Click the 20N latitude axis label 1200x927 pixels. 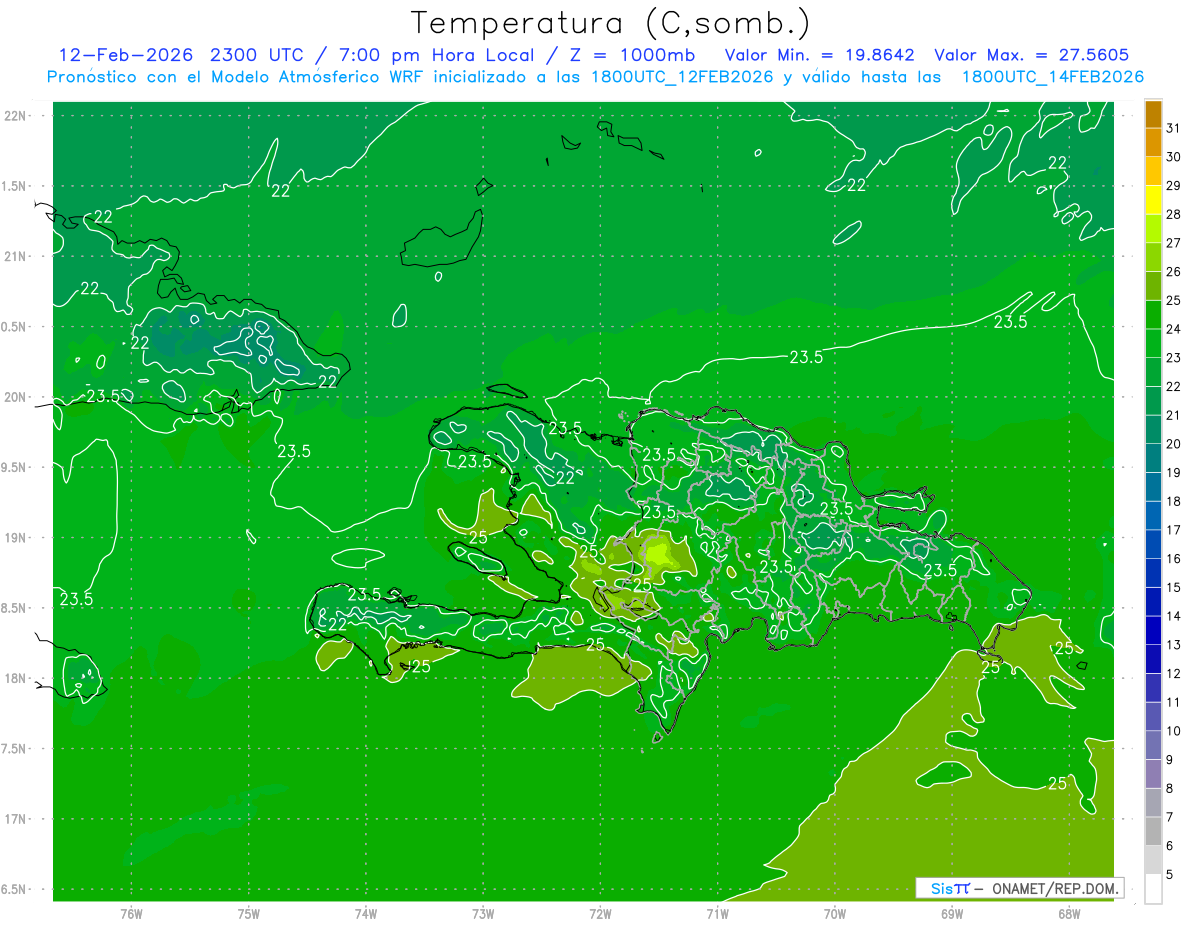click(x=16, y=397)
